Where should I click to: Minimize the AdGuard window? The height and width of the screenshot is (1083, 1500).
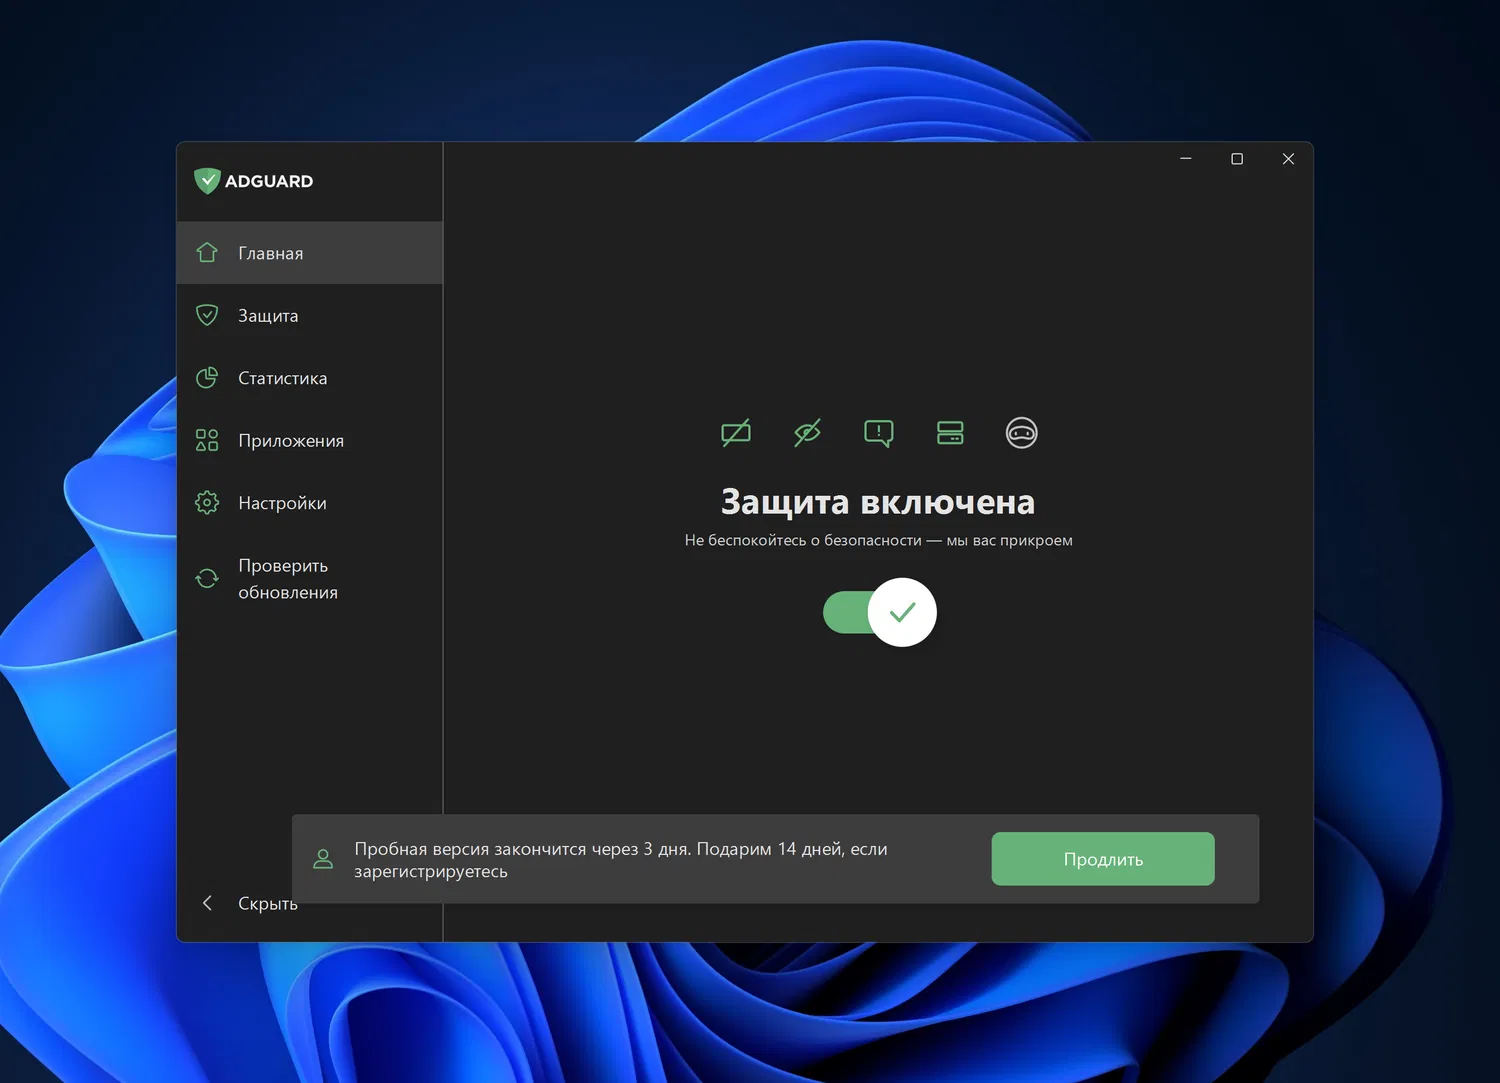tap(1186, 159)
